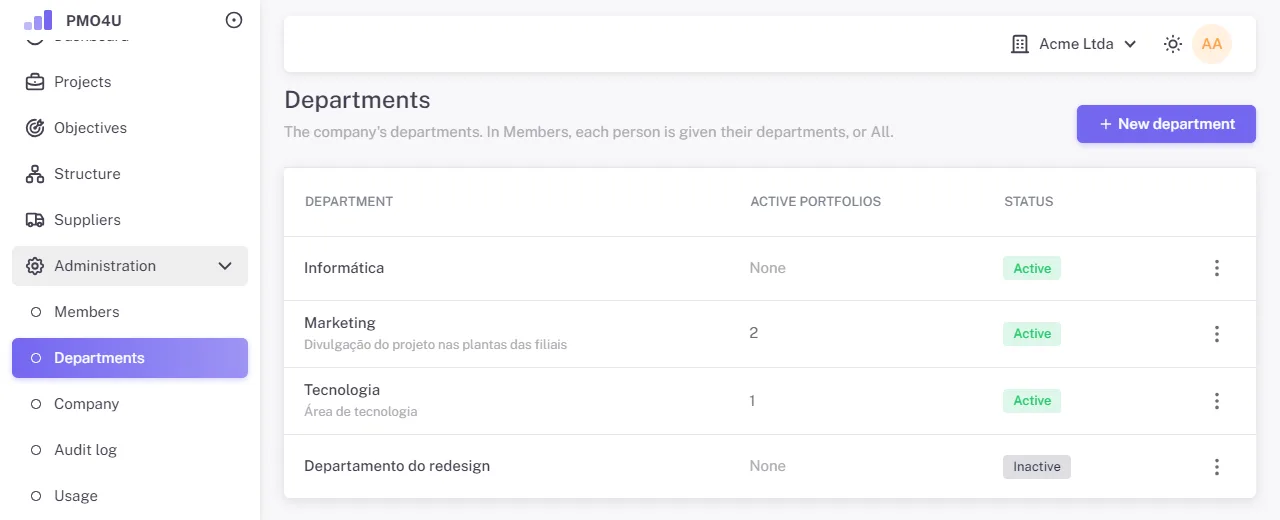The width and height of the screenshot is (1280, 520).
Task: Click the Projects briefcase icon
Action: click(x=35, y=82)
